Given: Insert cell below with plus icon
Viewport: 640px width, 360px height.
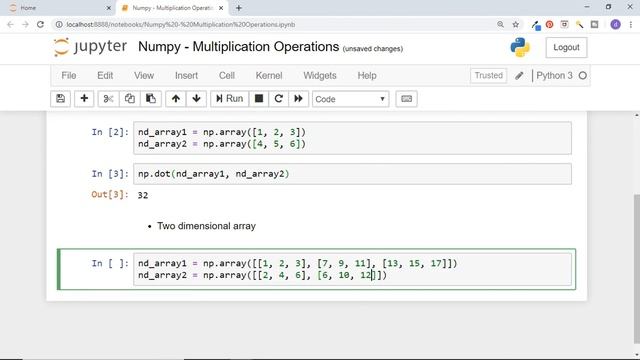Looking at the screenshot, I should 84,99.
